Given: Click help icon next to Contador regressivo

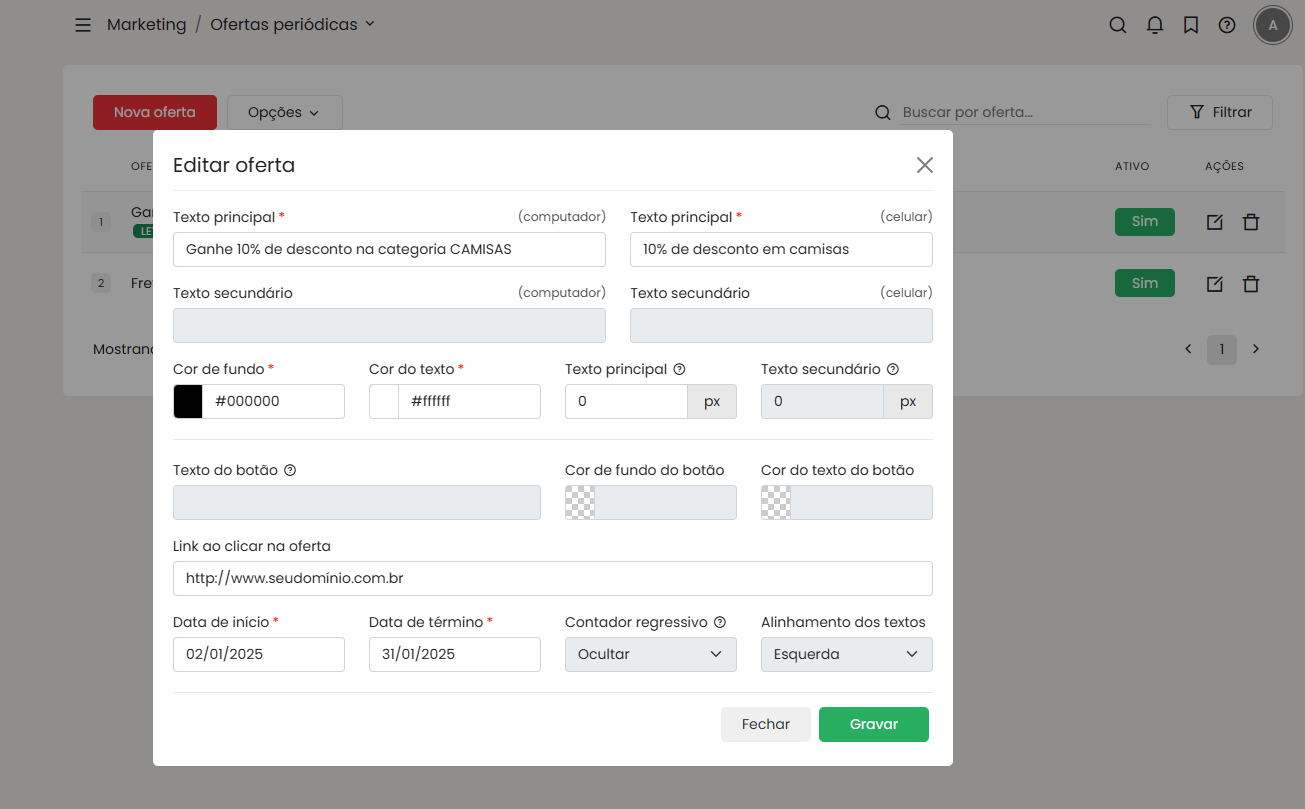Looking at the screenshot, I should 719,622.
